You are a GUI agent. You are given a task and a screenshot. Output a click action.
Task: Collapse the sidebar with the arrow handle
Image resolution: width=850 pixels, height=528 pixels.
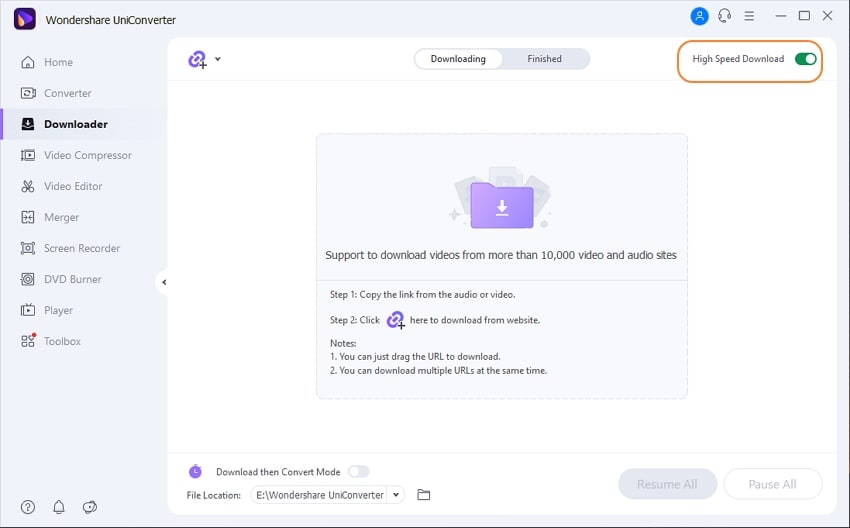(x=163, y=282)
